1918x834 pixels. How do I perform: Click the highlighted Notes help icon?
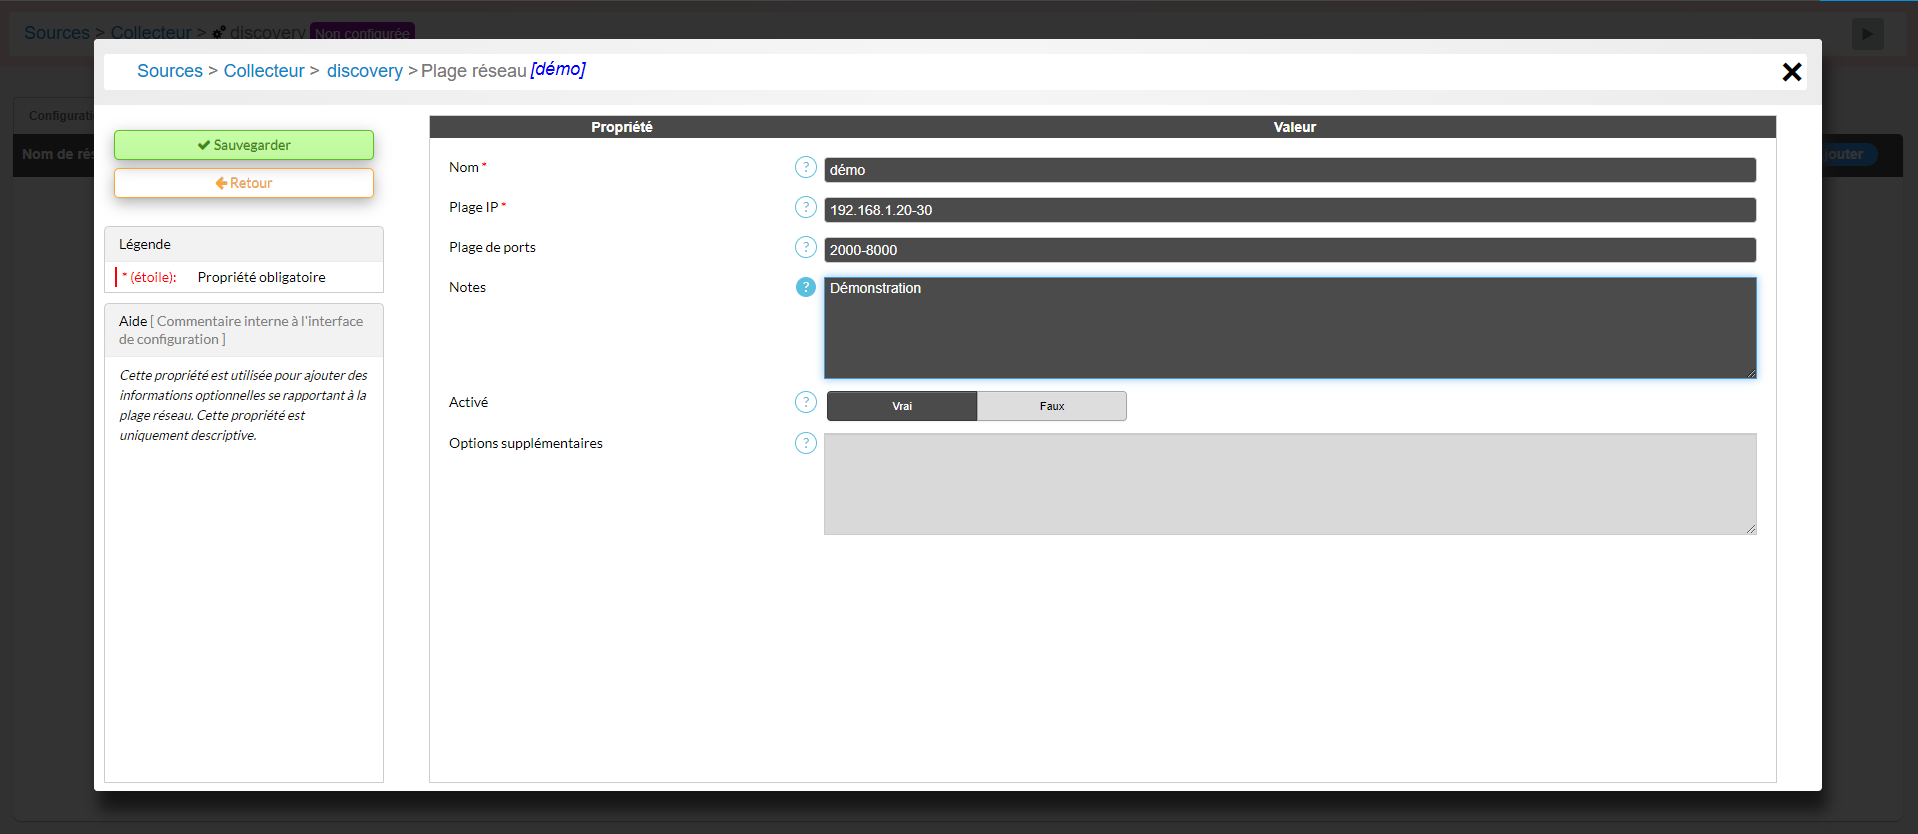pos(805,287)
